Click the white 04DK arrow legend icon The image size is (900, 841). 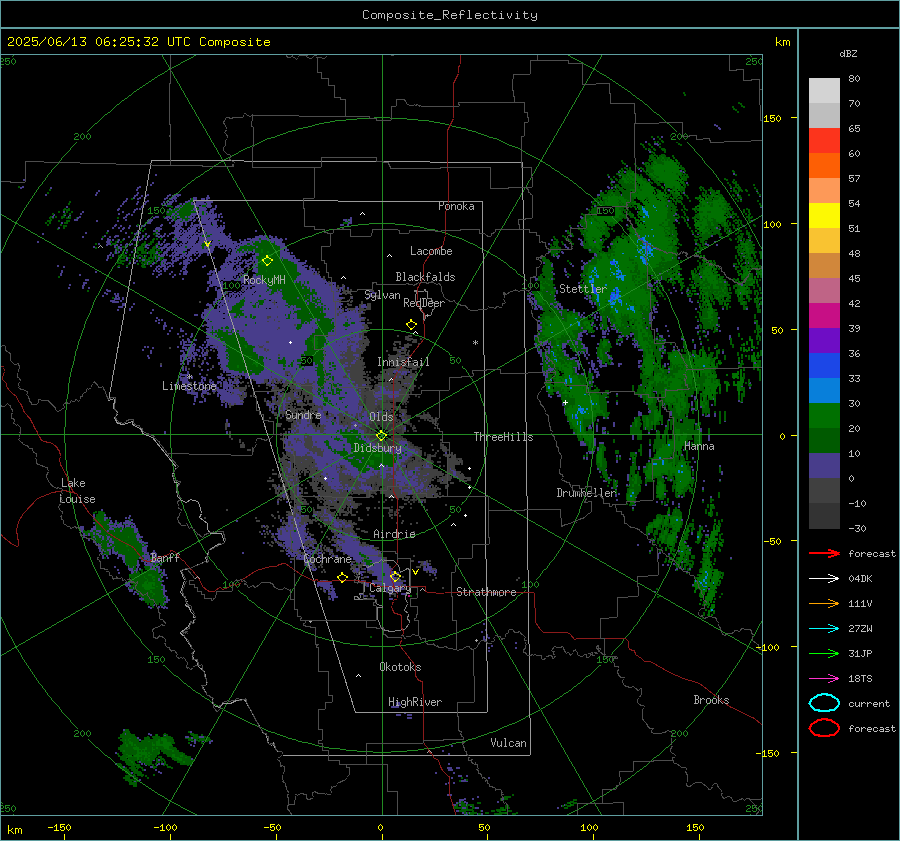tap(824, 578)
